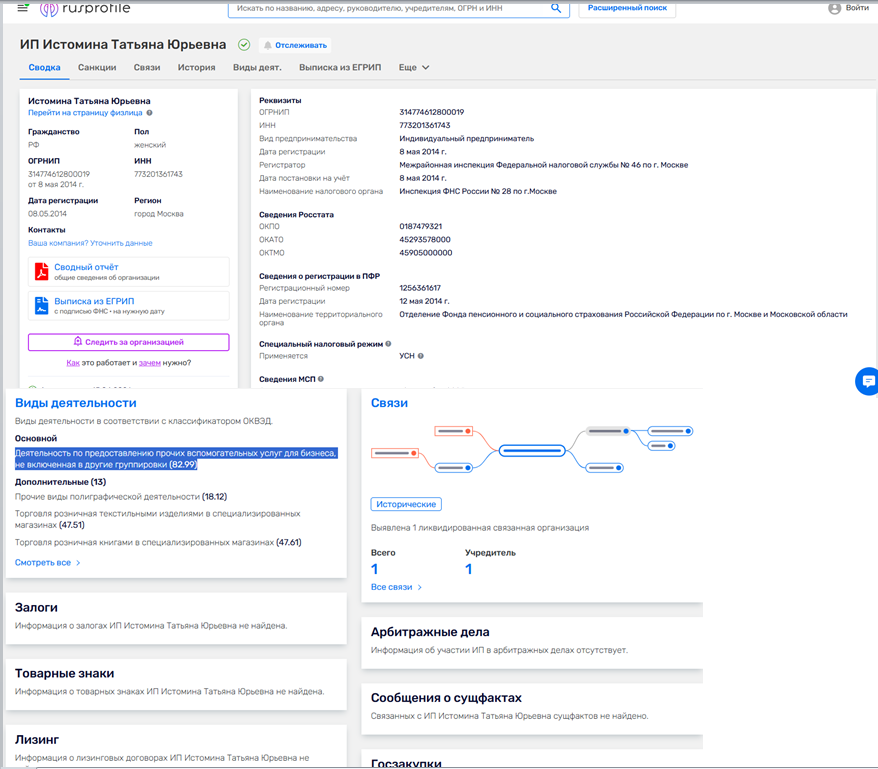Click Перейти на страницу физлица link
The image size is (878, 769).
pos(85,113)
